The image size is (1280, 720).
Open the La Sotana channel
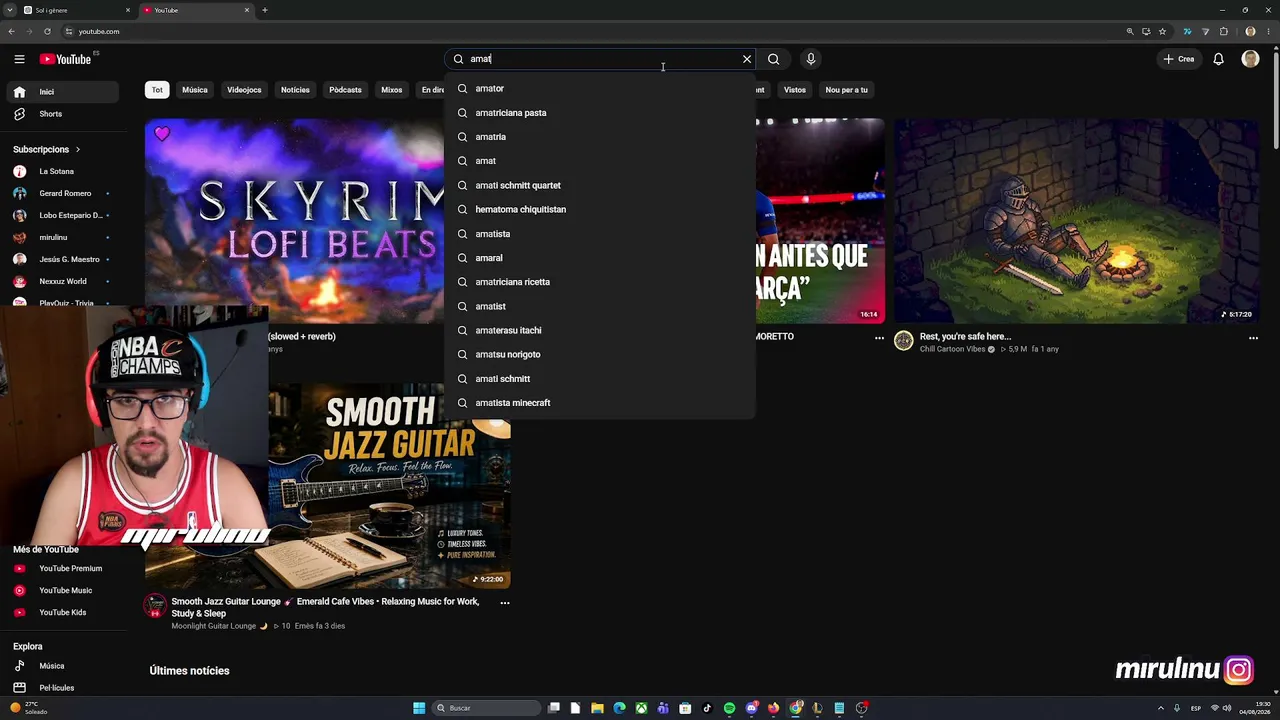[x=64, y=171]
